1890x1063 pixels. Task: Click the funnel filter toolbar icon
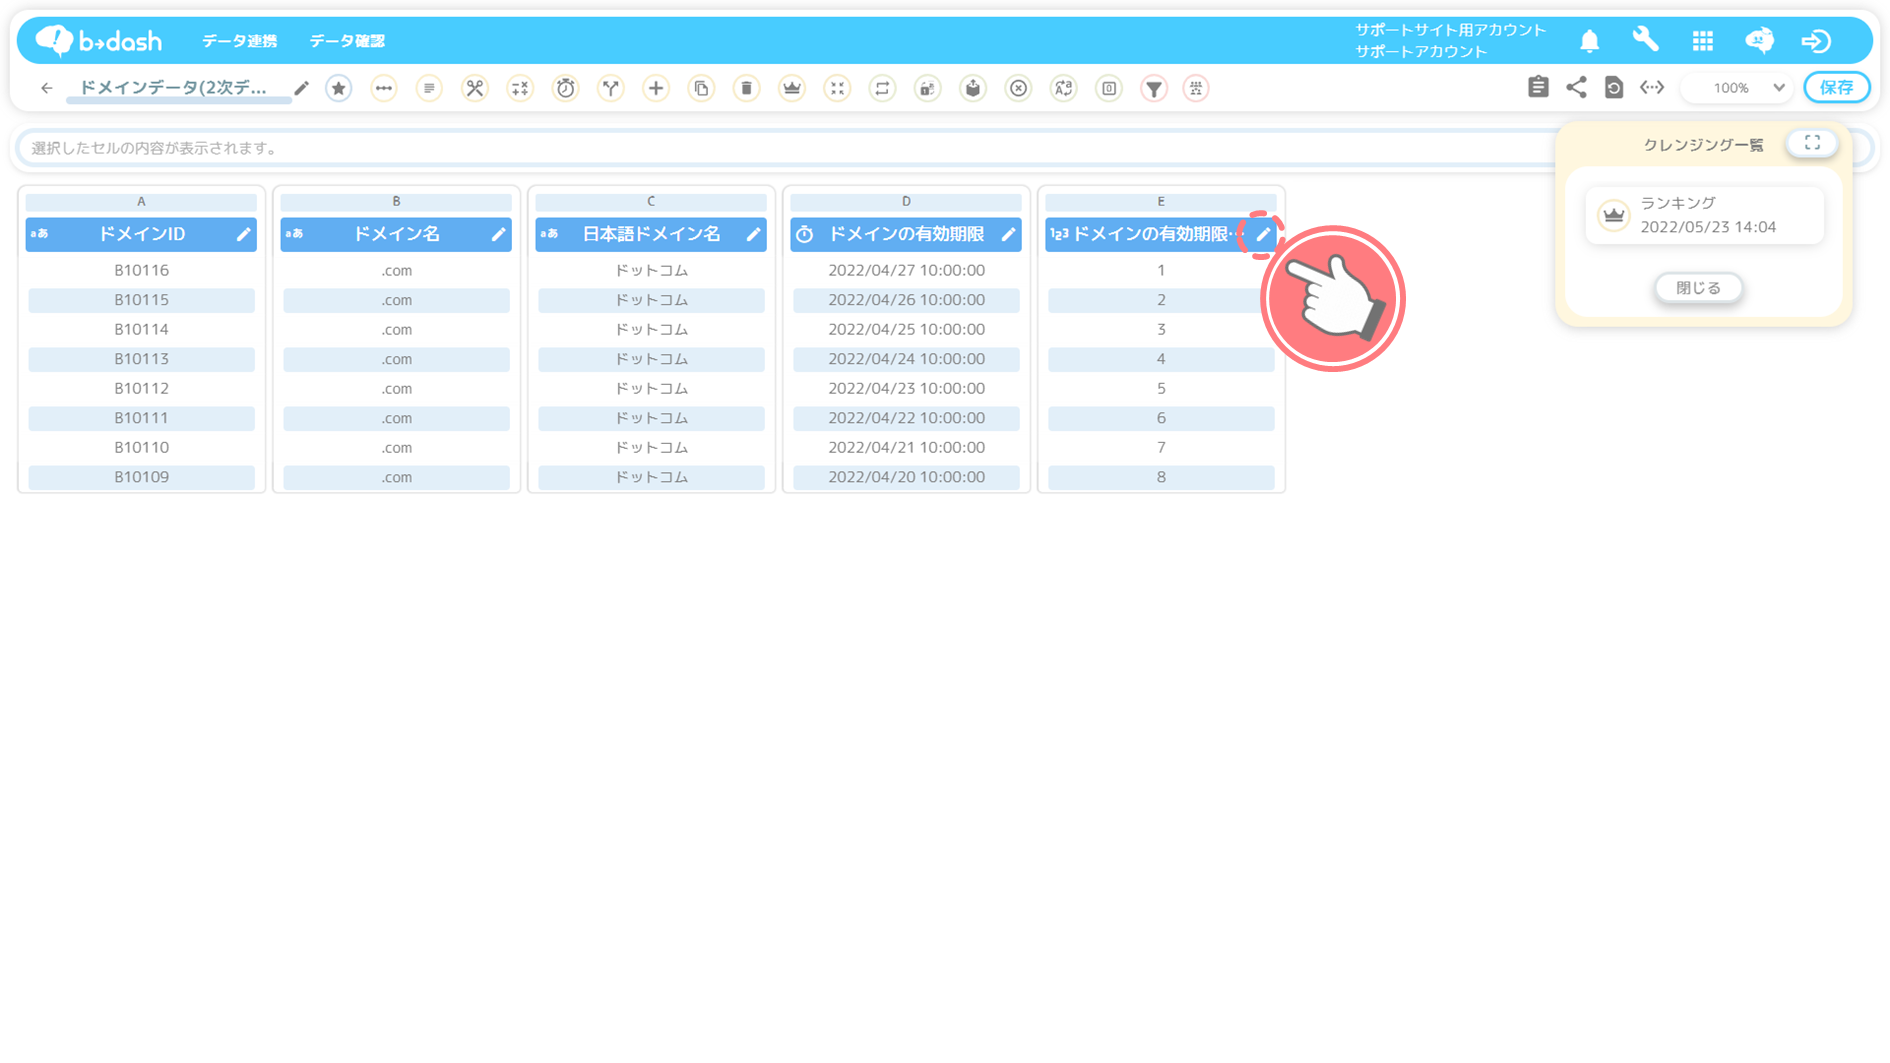point(1154,88)
